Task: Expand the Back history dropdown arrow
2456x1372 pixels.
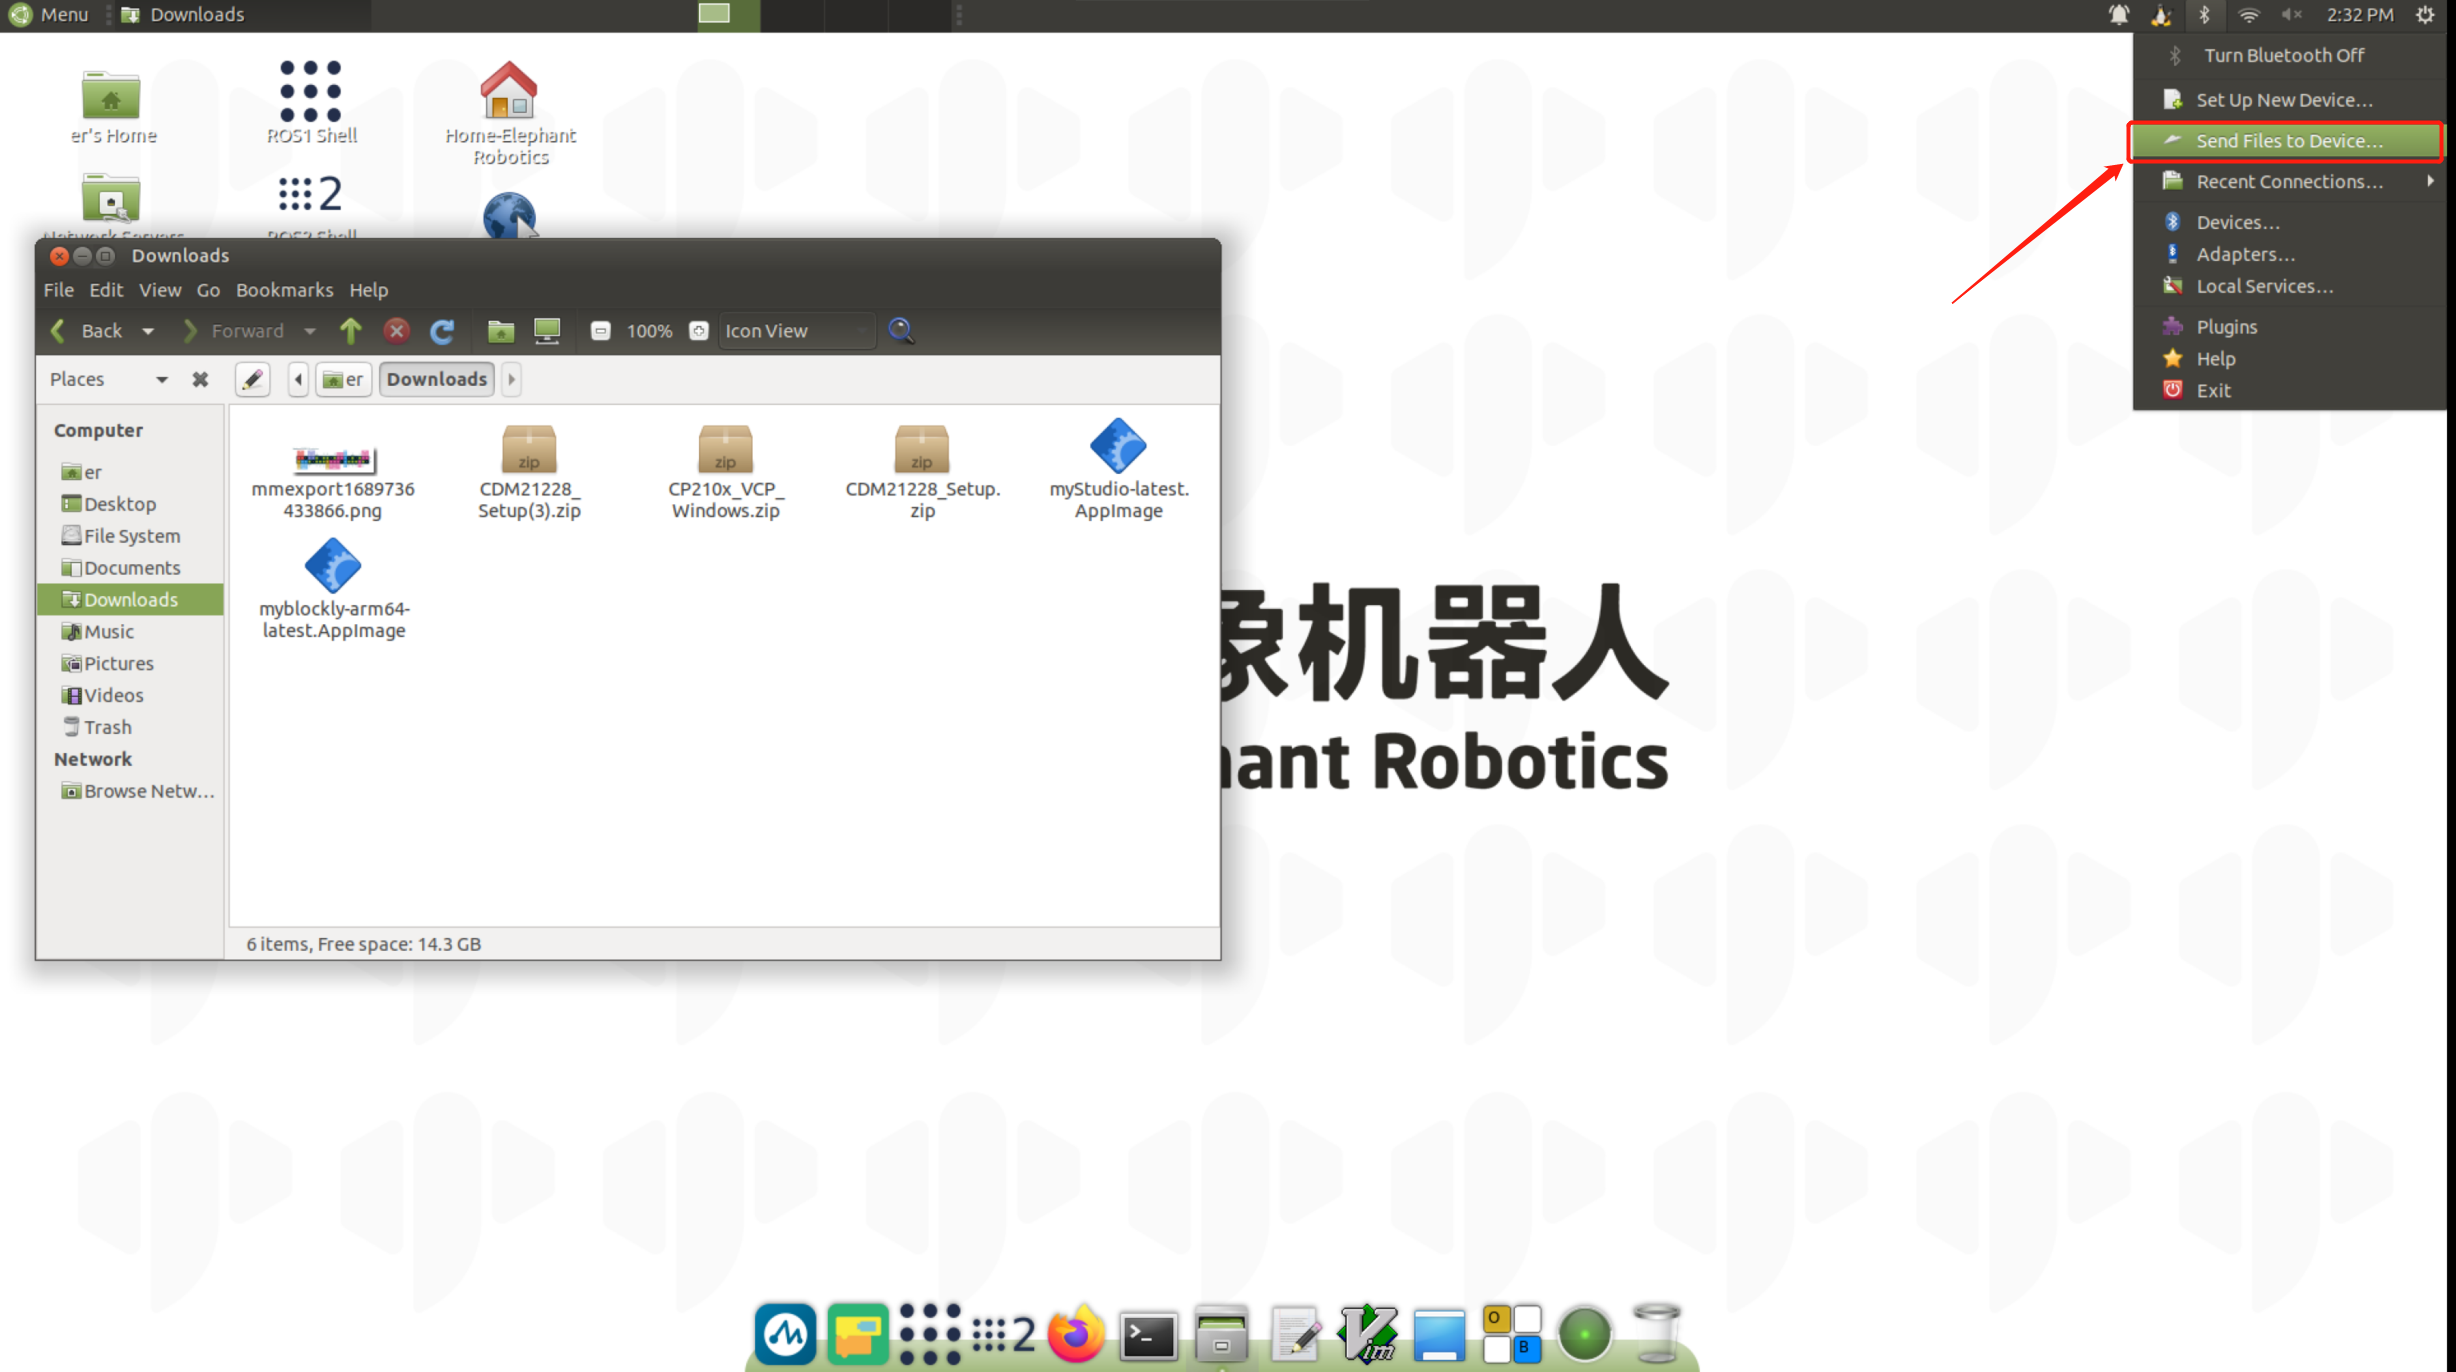Action: (x=148, y=331)
